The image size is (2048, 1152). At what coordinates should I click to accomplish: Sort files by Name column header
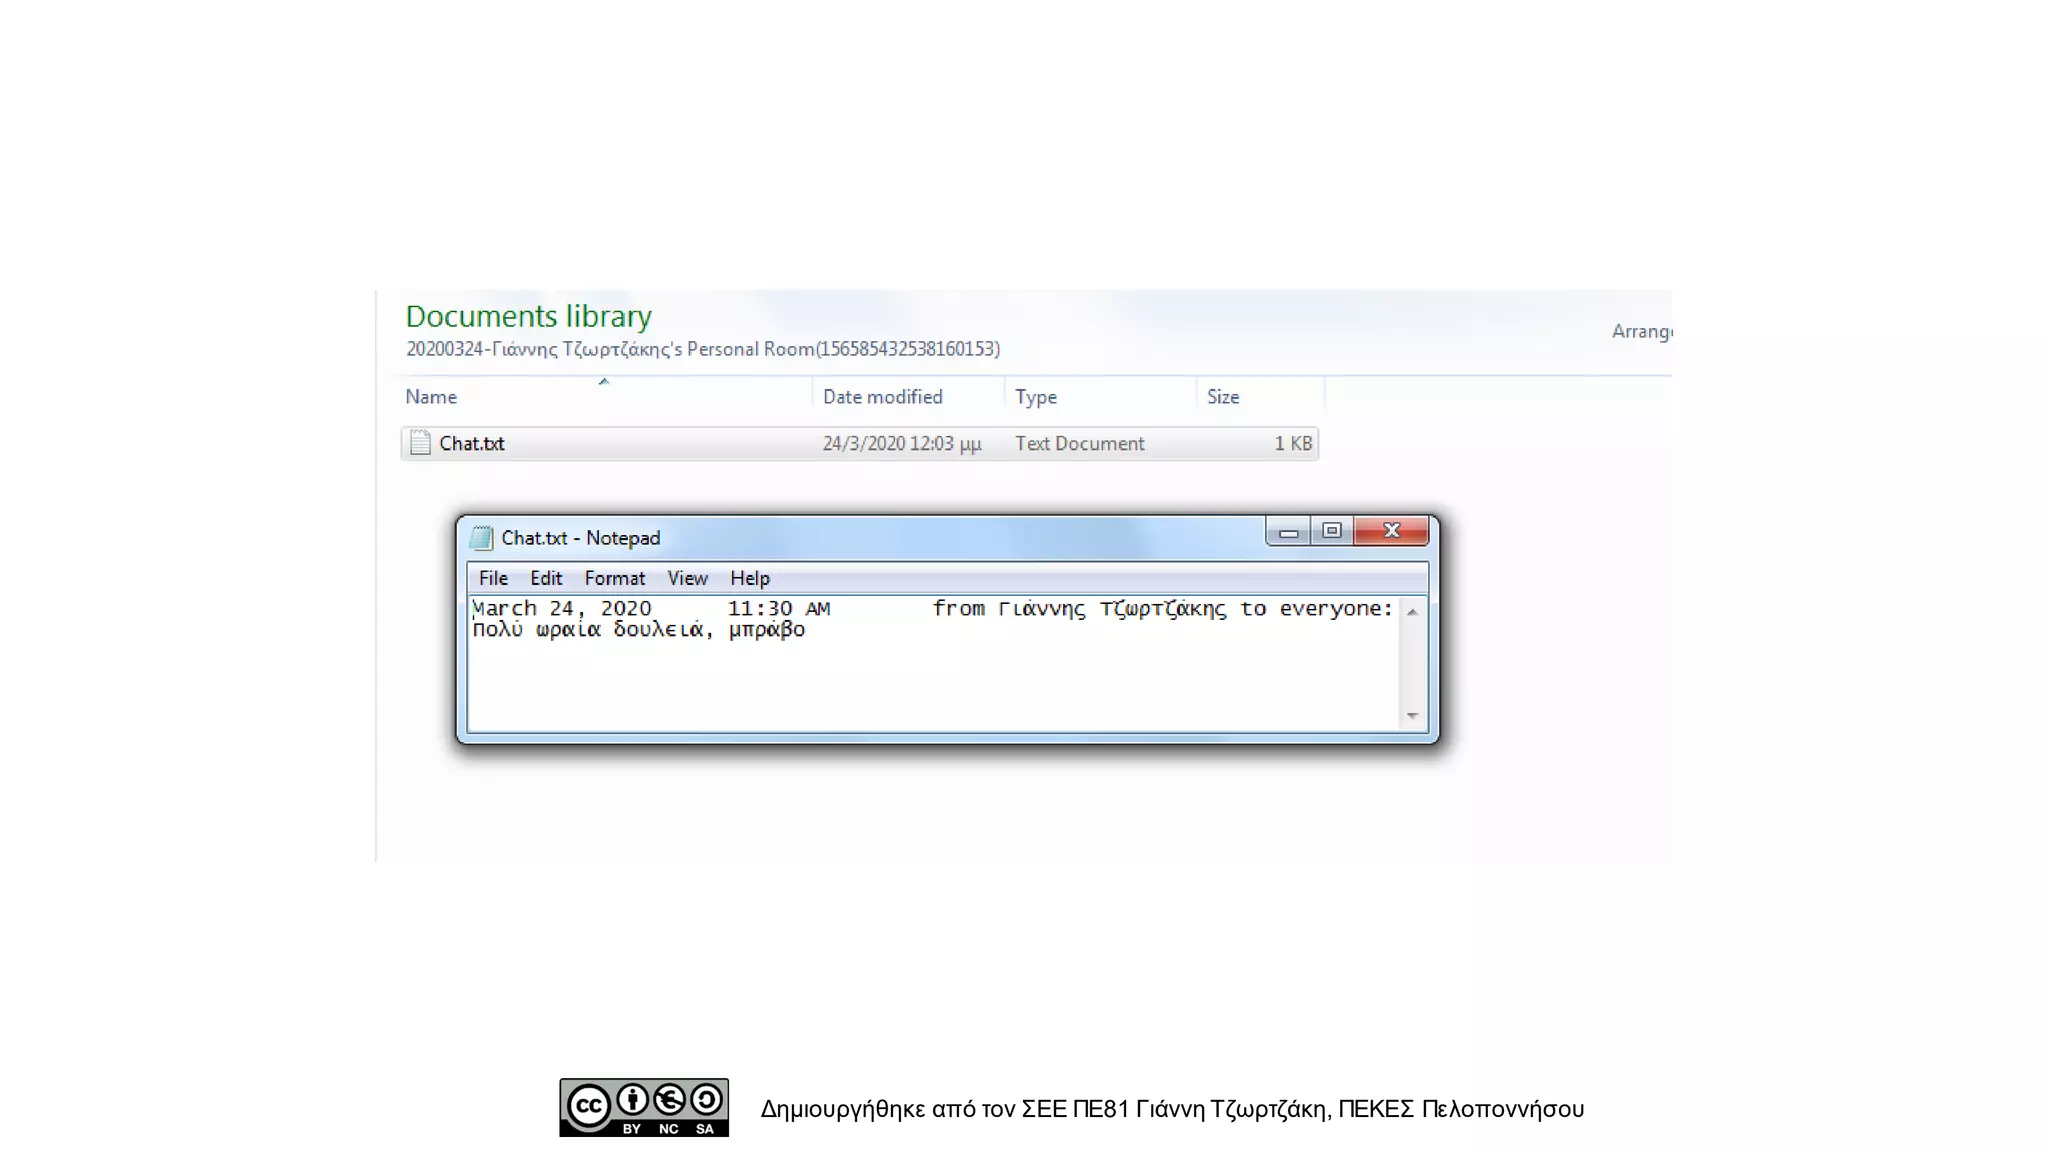431,397
